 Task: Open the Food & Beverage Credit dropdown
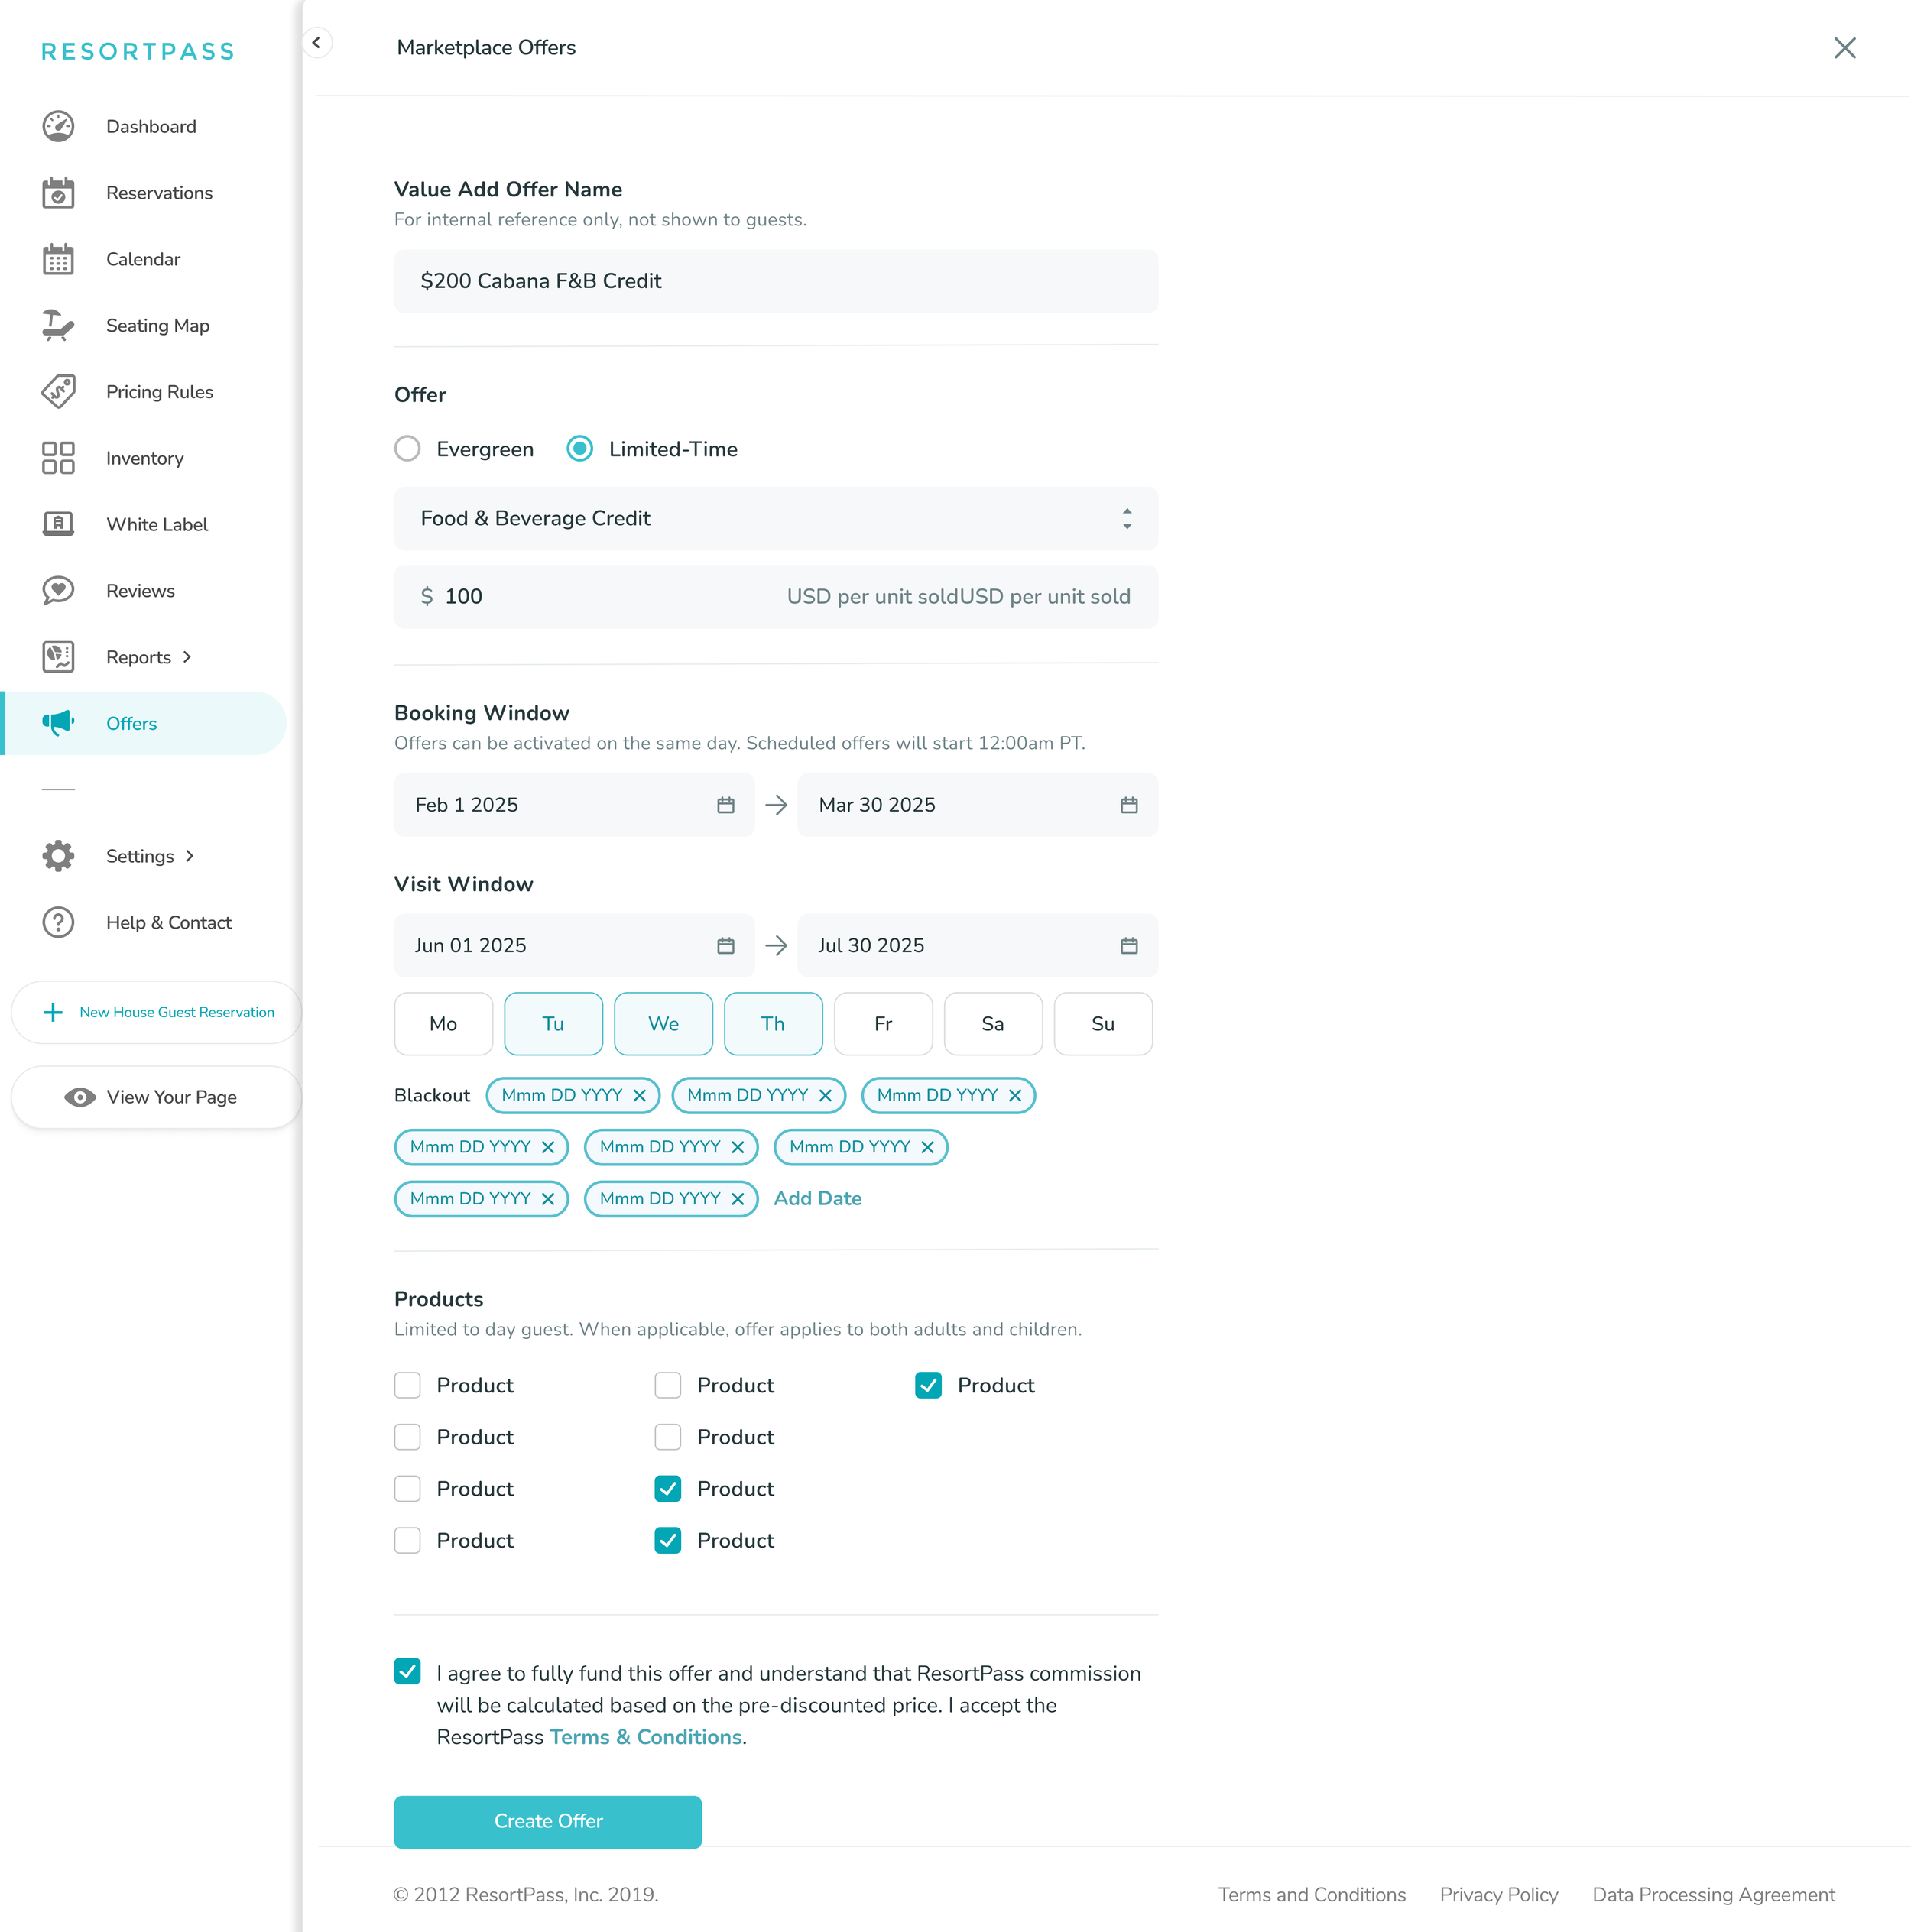(x=775, y=518)
